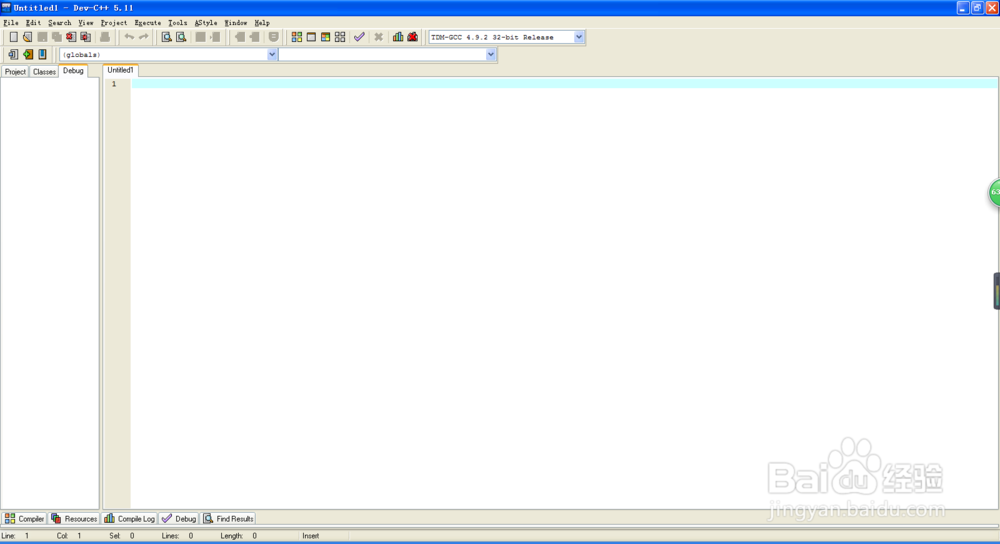This screenshot has width=1000, height=544.
Task: Switch to the Classes side tab
Action: click(44, 71)
